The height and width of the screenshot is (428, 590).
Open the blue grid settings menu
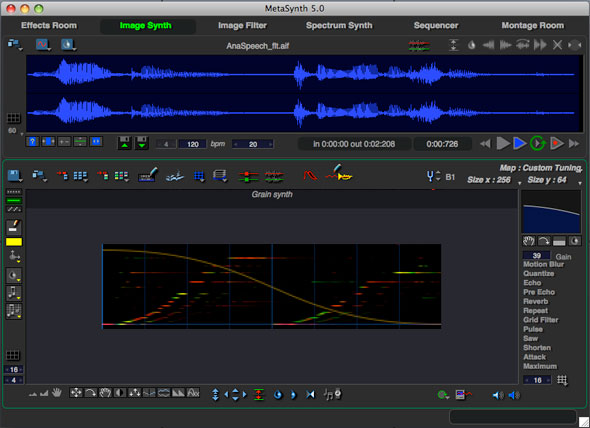point(199,176)
